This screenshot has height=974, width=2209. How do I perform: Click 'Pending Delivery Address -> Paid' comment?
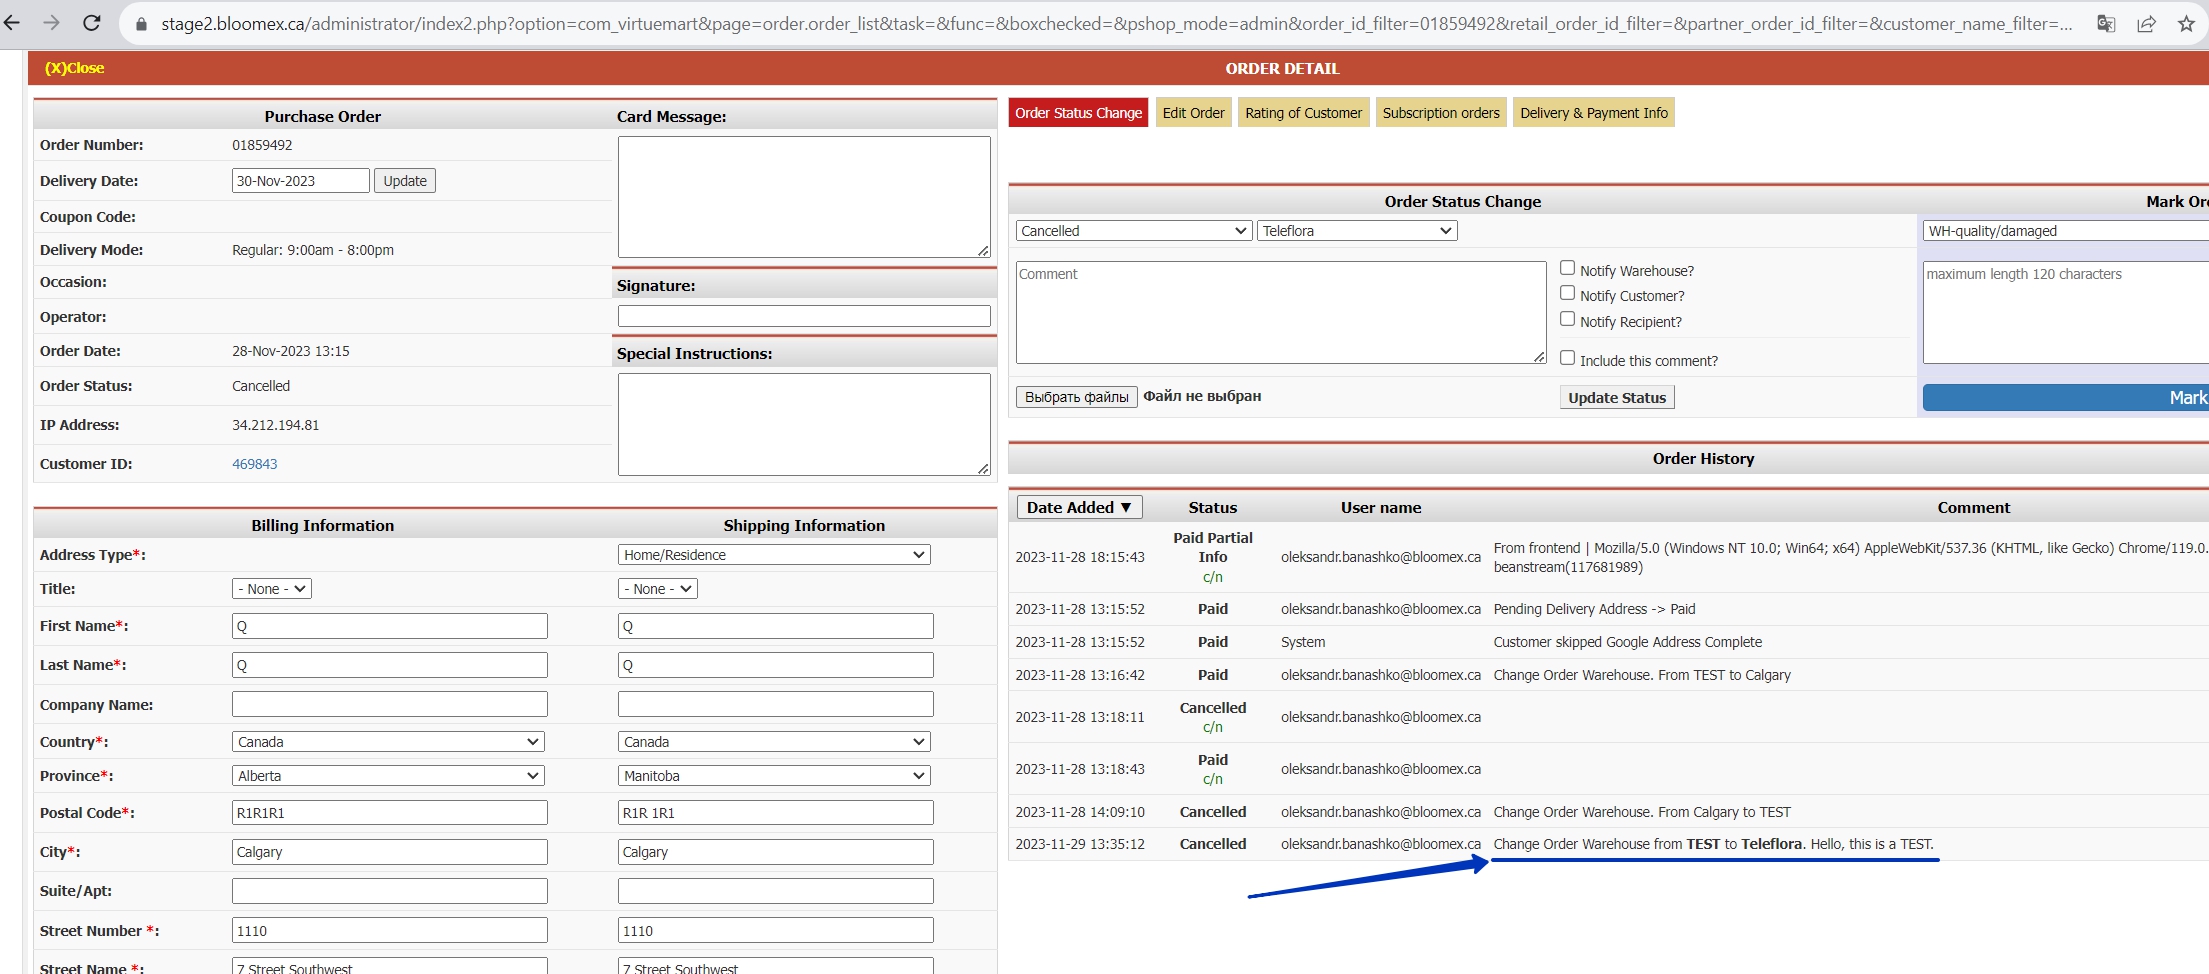coord(1594,609)
